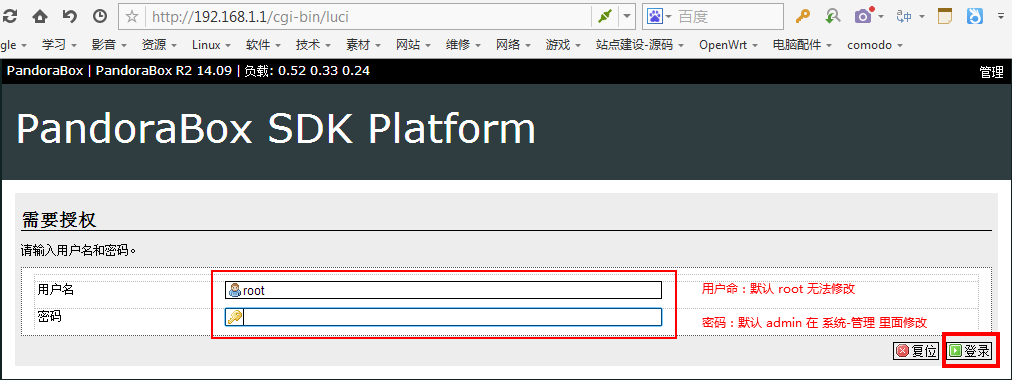
Task: Click the key icon inside the password field
Action: [234, 317]
